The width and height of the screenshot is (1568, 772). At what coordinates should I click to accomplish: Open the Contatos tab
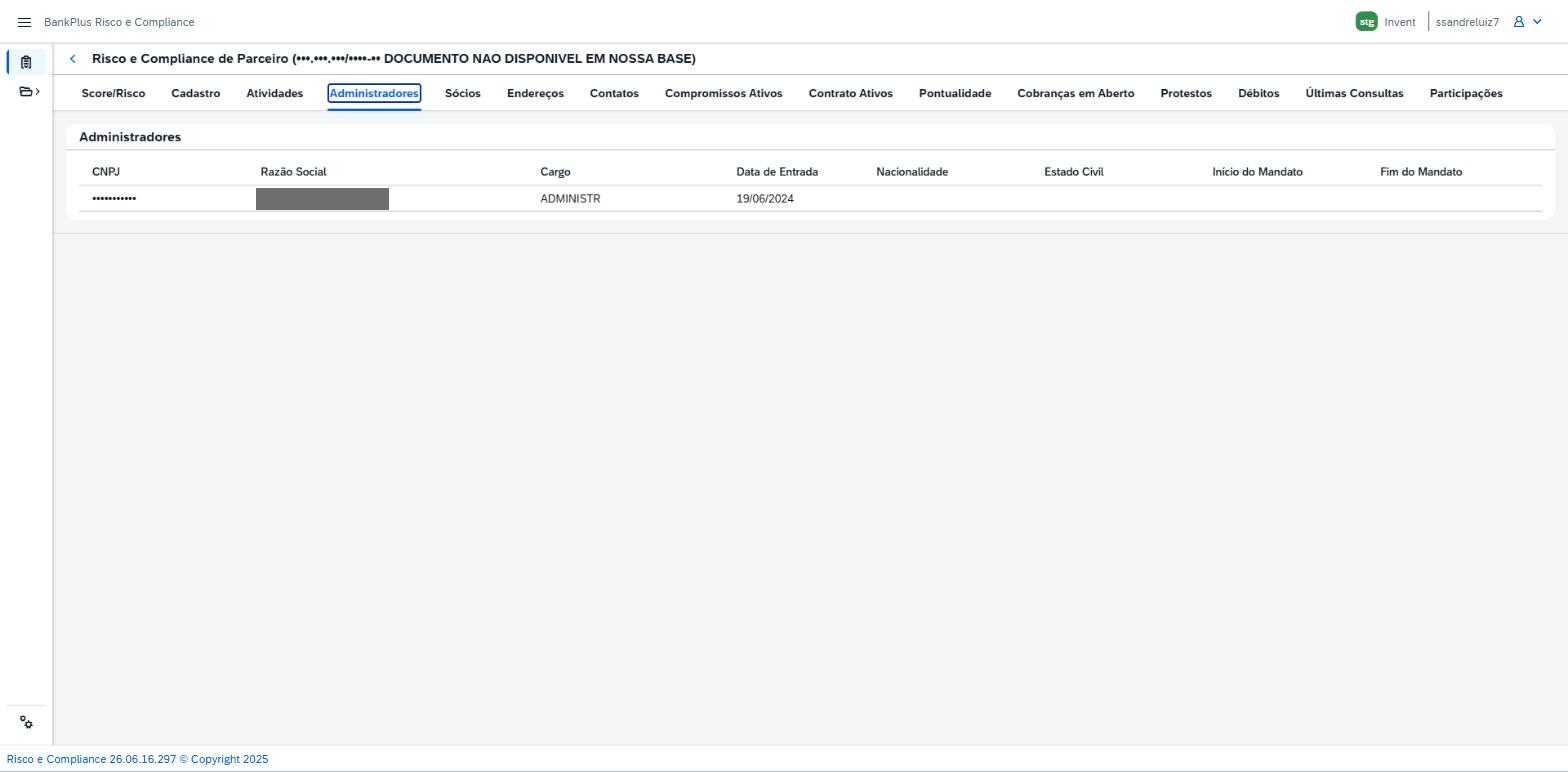point(614,93)
